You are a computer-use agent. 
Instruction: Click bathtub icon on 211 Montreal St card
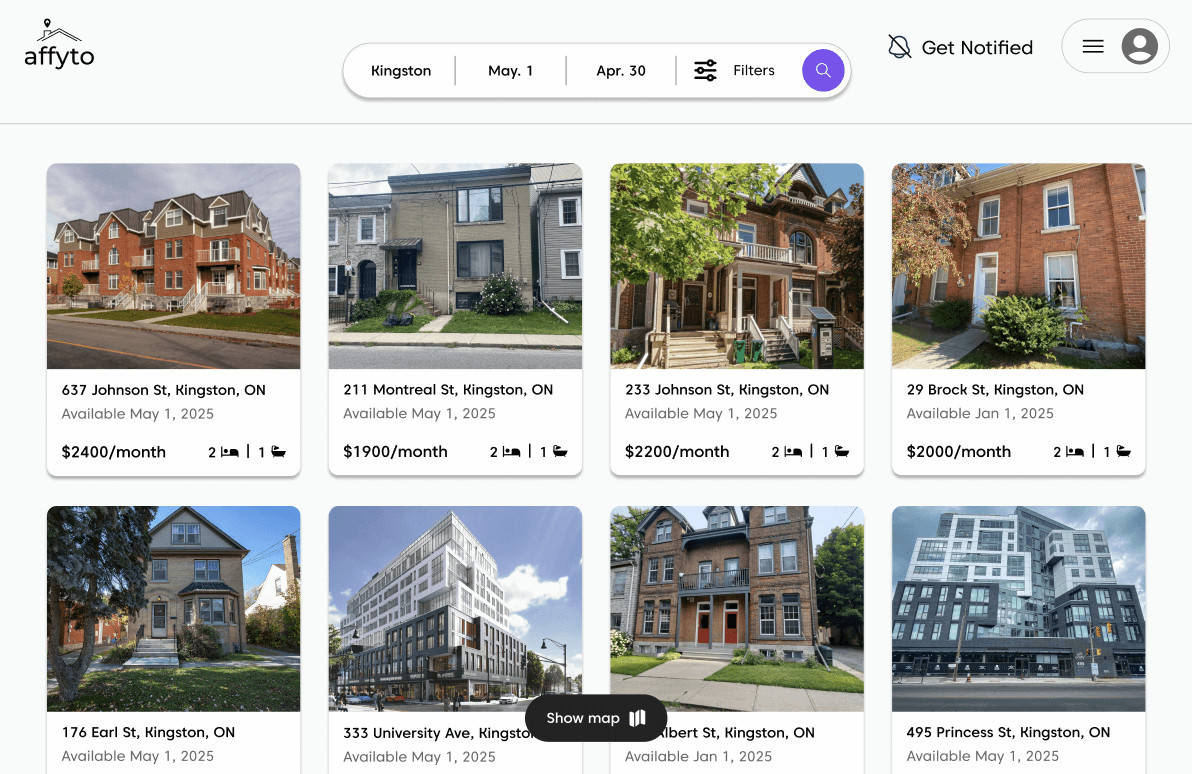click(x=560, y=452)
